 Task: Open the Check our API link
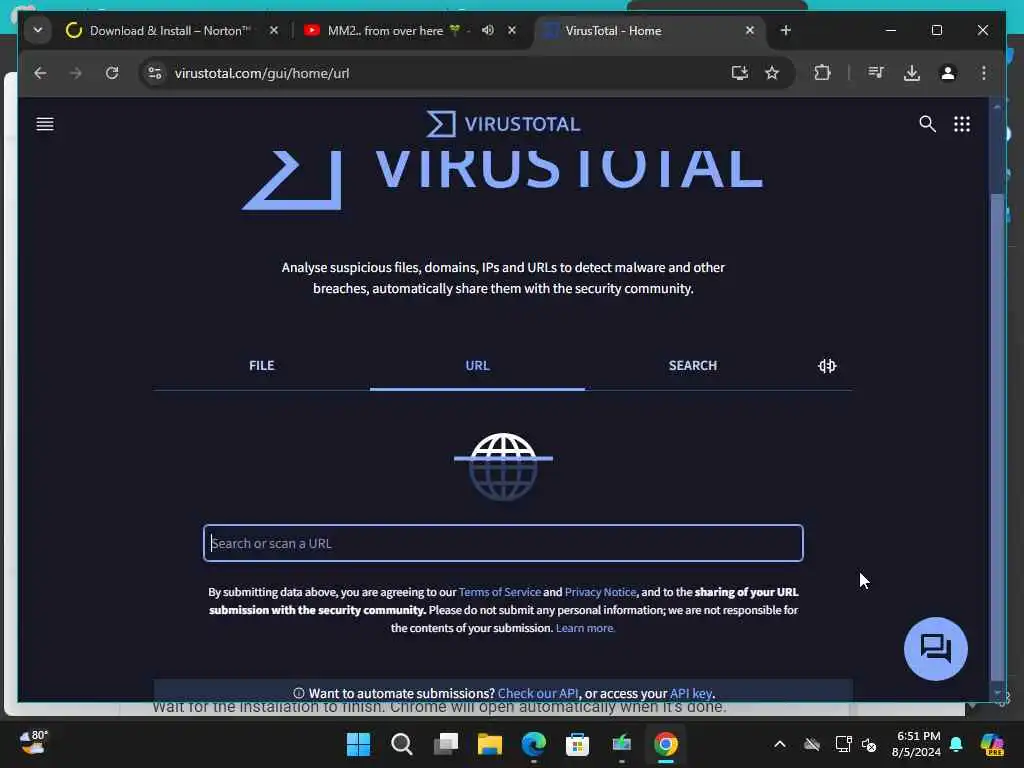[538, 693]
